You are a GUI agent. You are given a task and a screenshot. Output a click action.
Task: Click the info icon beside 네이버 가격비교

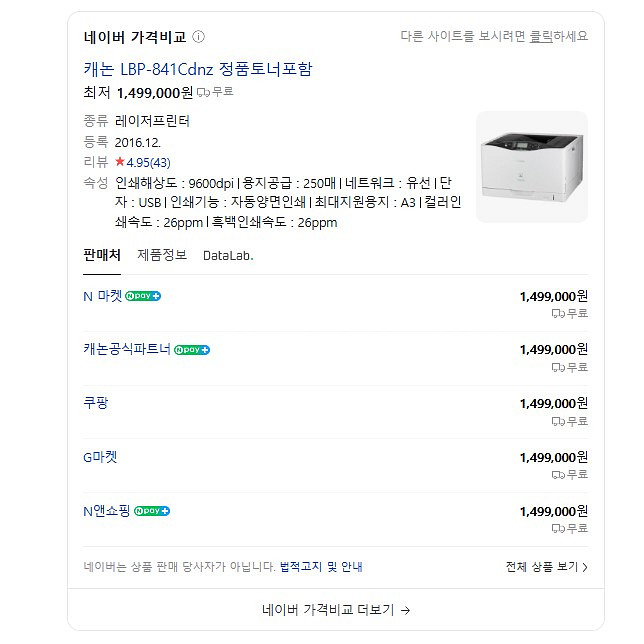(x=199, y=38)
